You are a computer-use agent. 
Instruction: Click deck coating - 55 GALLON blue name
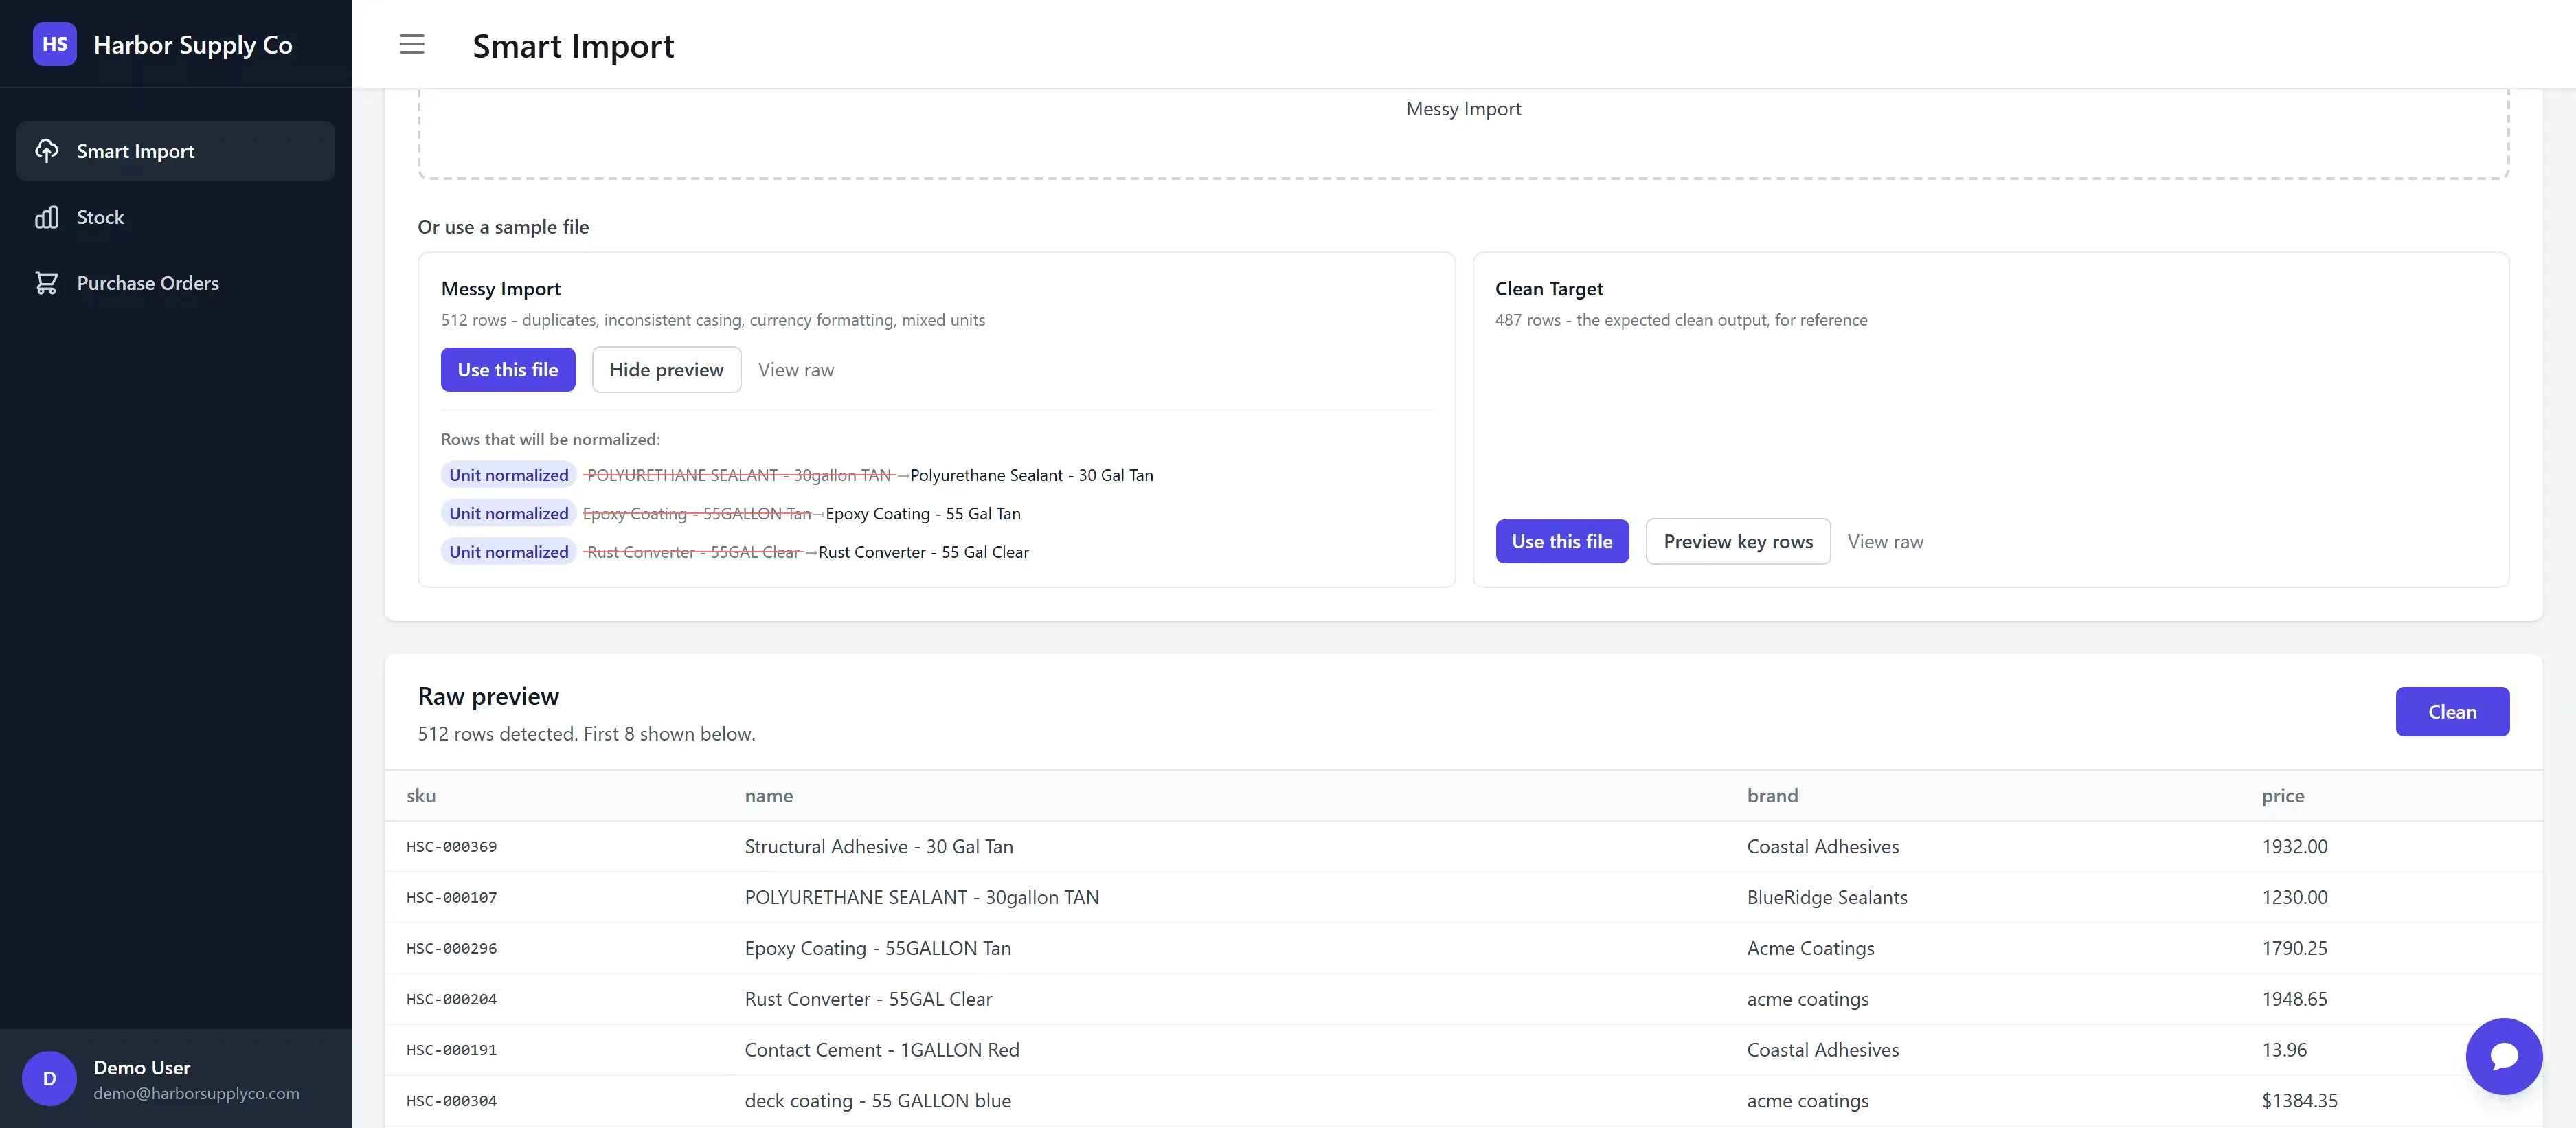(878, 1101)
